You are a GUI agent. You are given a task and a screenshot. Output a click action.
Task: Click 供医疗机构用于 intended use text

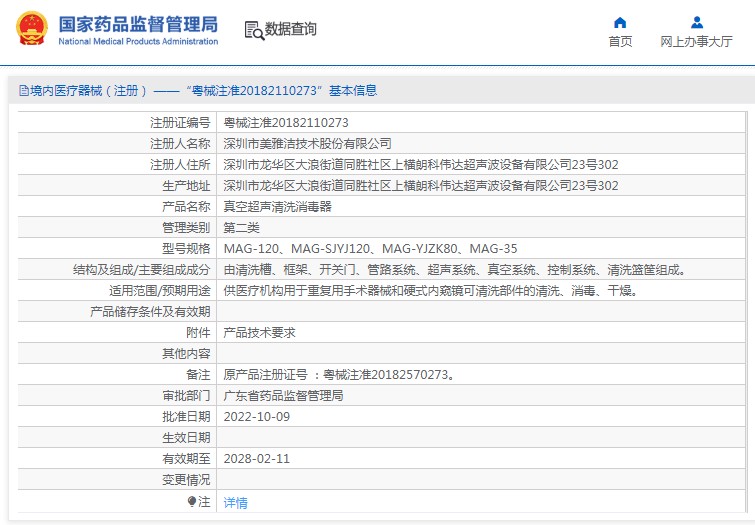pos(431,291)
